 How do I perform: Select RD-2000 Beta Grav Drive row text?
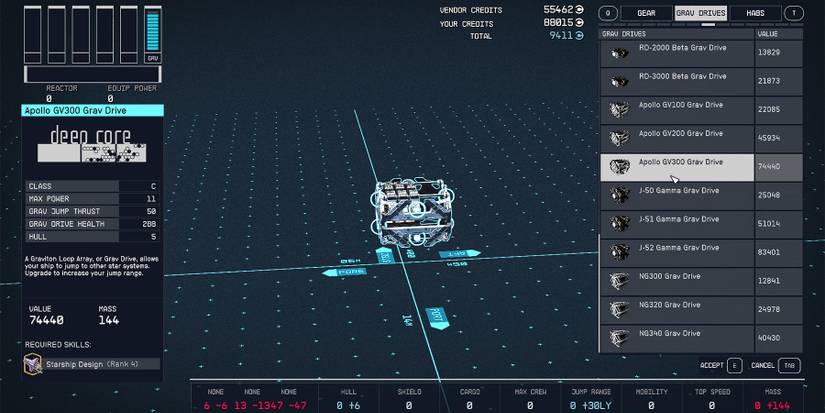tap(682, 47)
